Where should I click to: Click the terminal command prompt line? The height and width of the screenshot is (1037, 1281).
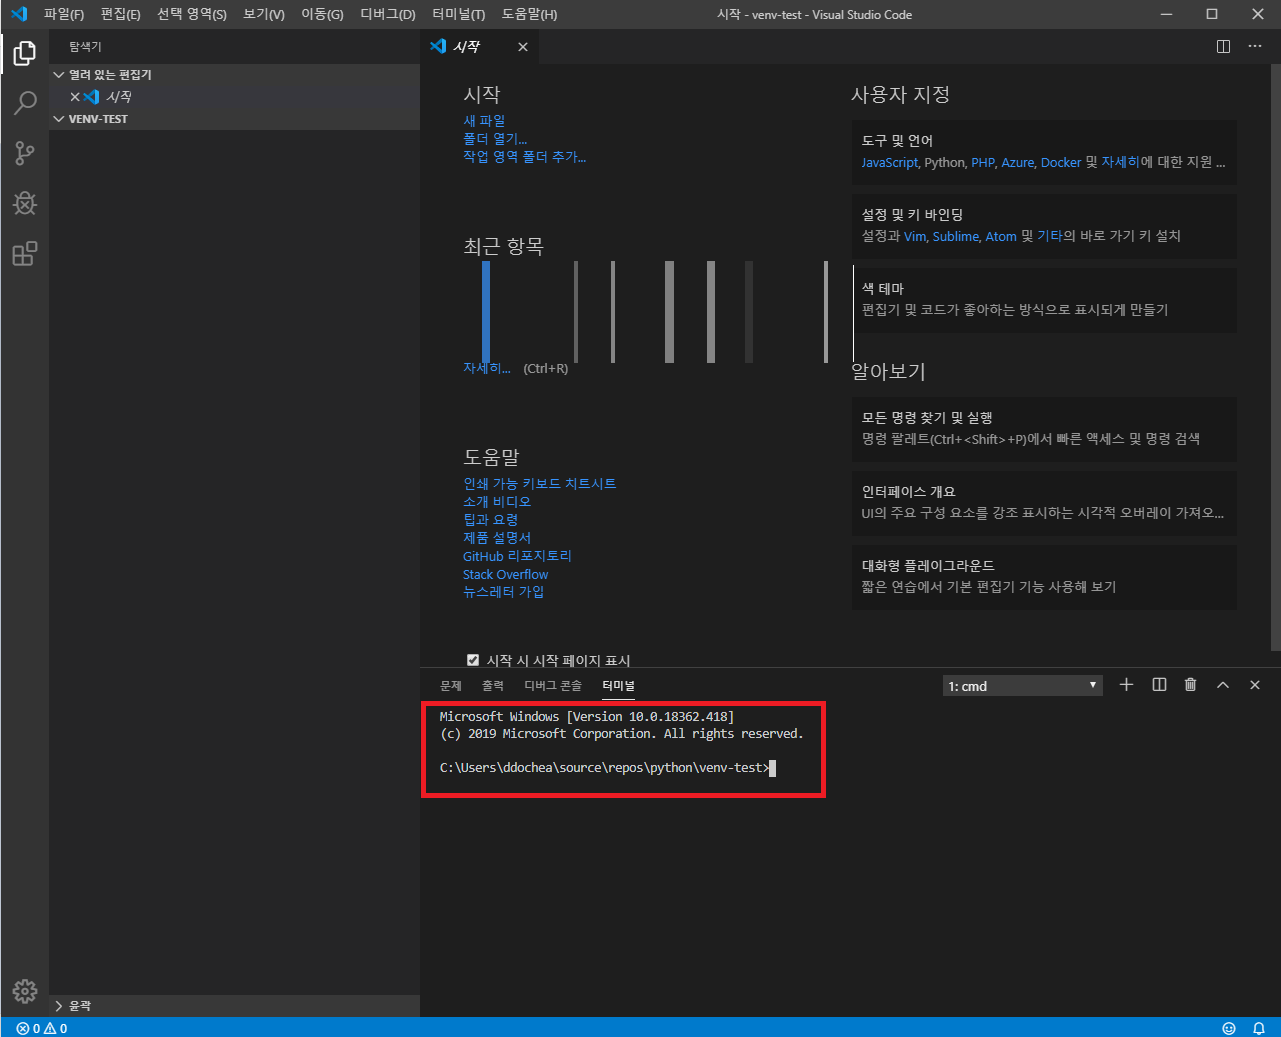coord(608,768)
